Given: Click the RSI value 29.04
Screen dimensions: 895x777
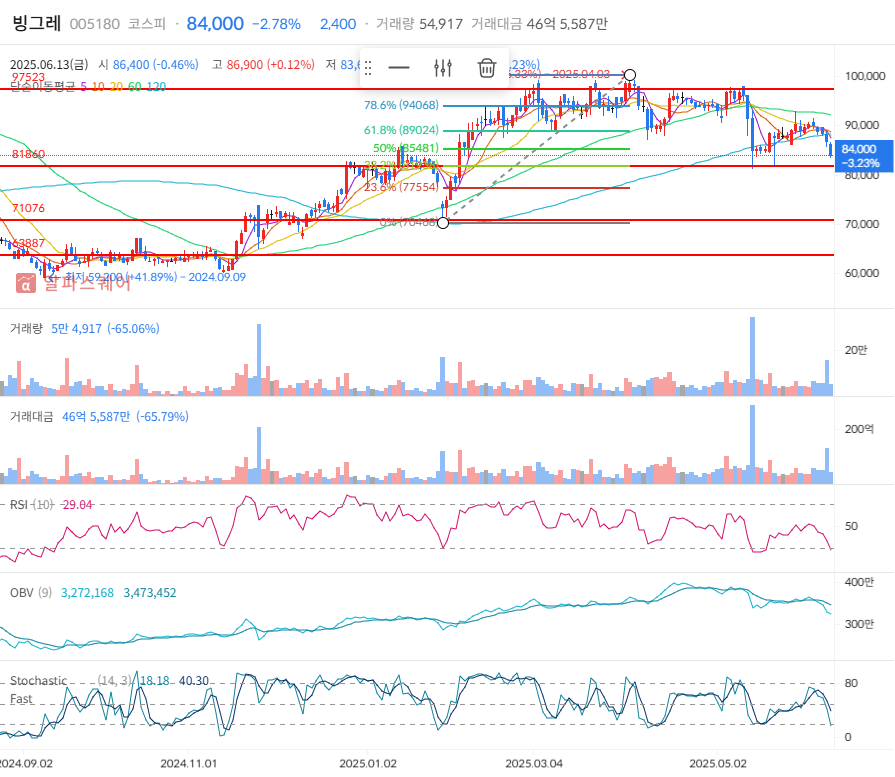Looking at the screenshot, I should pyautogui.click(x=77, y=505).
